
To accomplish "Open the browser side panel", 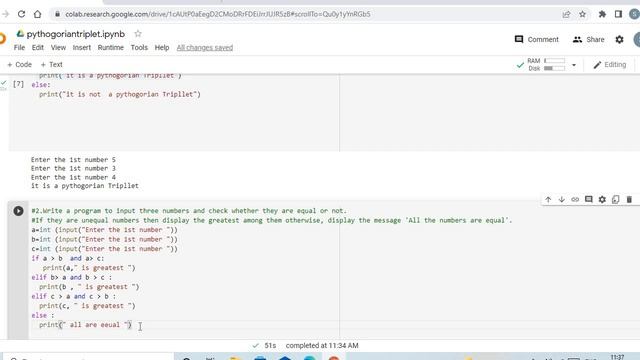I will tap(618, 14).
